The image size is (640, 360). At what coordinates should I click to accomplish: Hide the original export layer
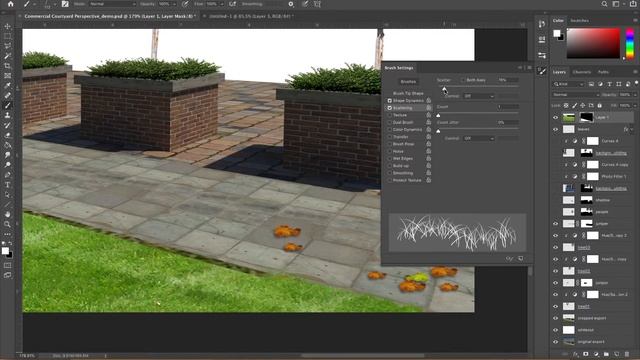click(555, 342)
